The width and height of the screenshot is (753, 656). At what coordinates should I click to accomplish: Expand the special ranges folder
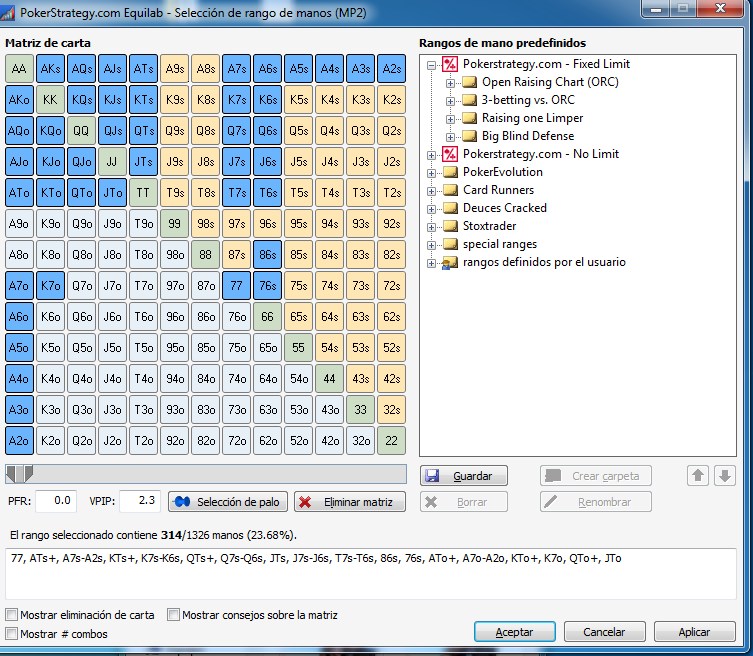click(431, 245)
